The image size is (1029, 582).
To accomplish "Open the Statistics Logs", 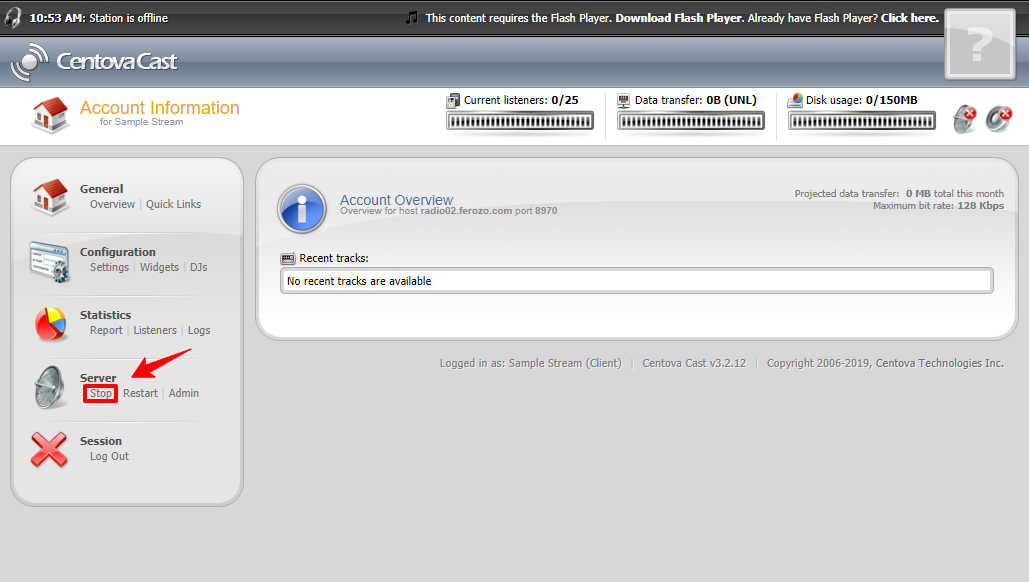I will (199, 330).
